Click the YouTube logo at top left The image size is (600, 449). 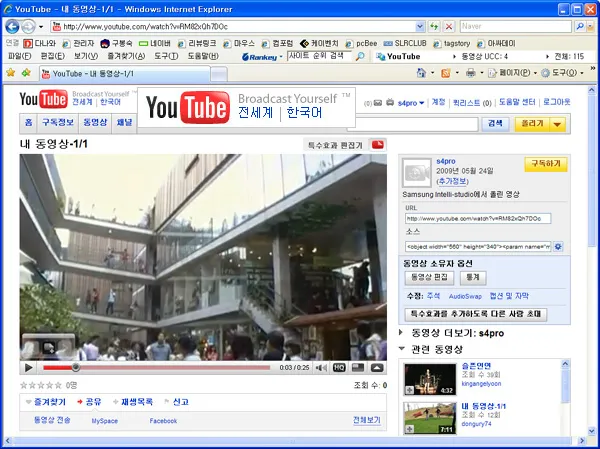(x=43, y=98)
